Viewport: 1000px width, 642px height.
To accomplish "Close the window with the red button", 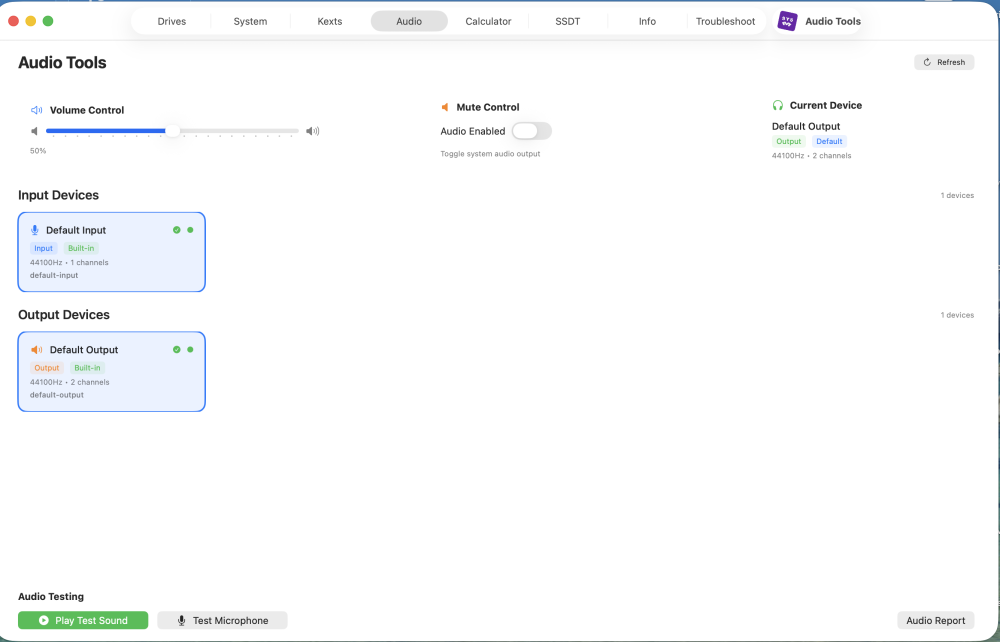I will pos(13,21).
